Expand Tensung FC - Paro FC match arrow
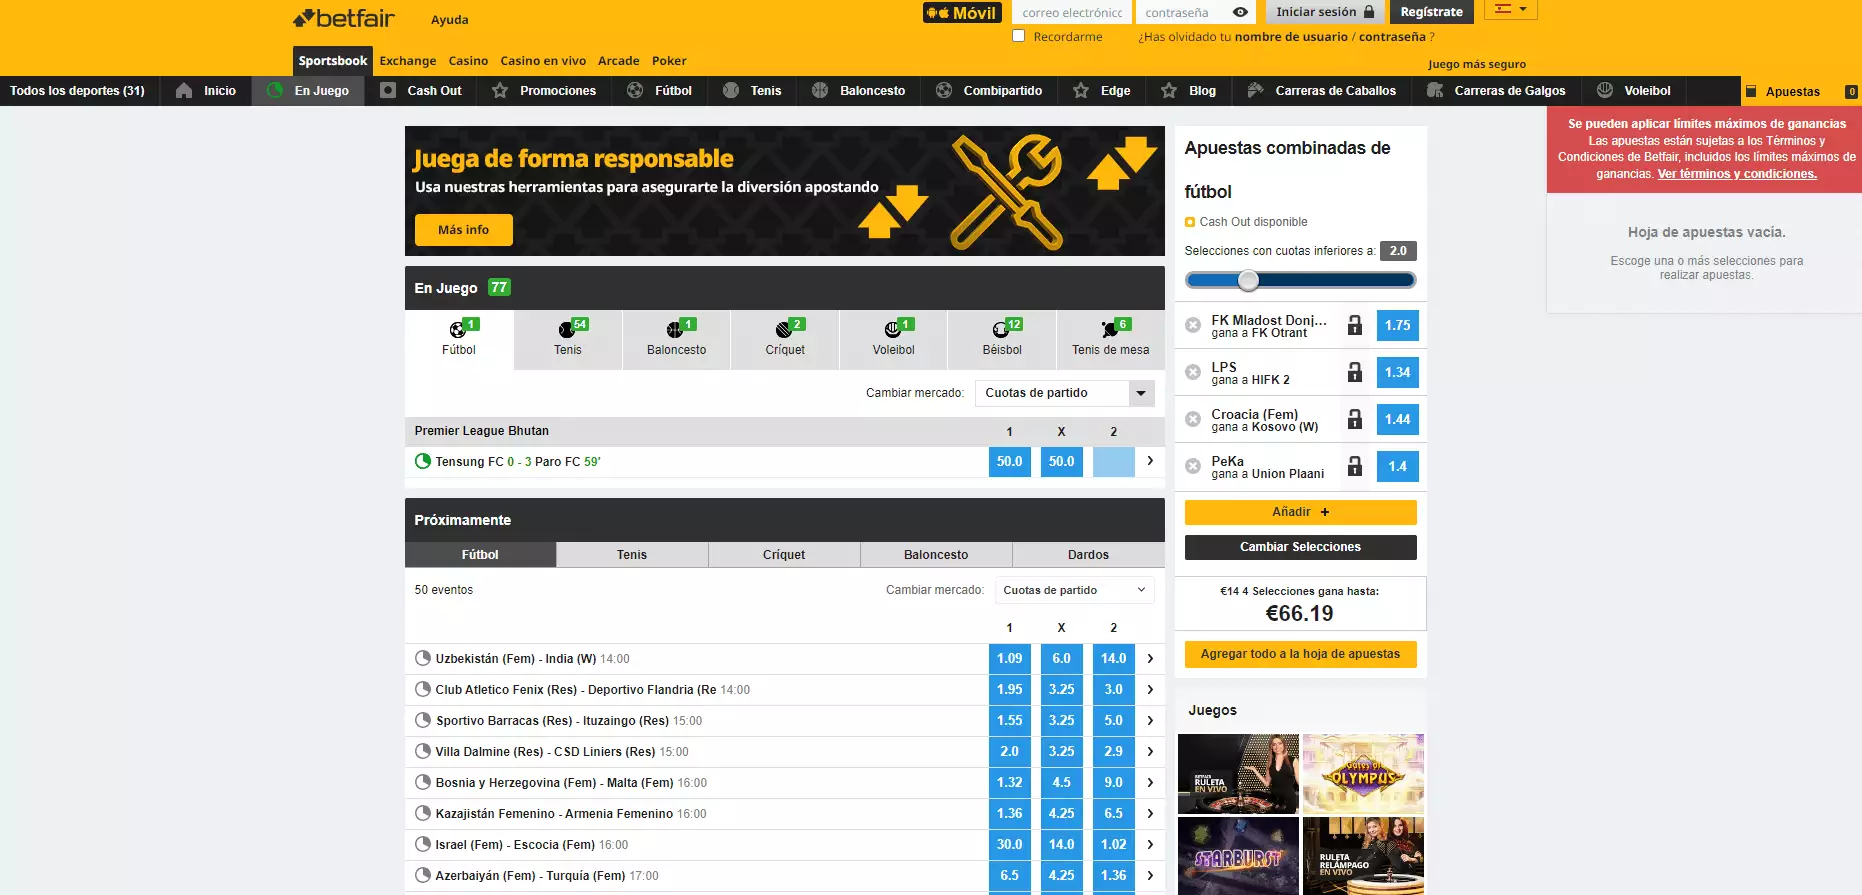The width and height of the screenshot is (1862, 895). click(1150, 461)
